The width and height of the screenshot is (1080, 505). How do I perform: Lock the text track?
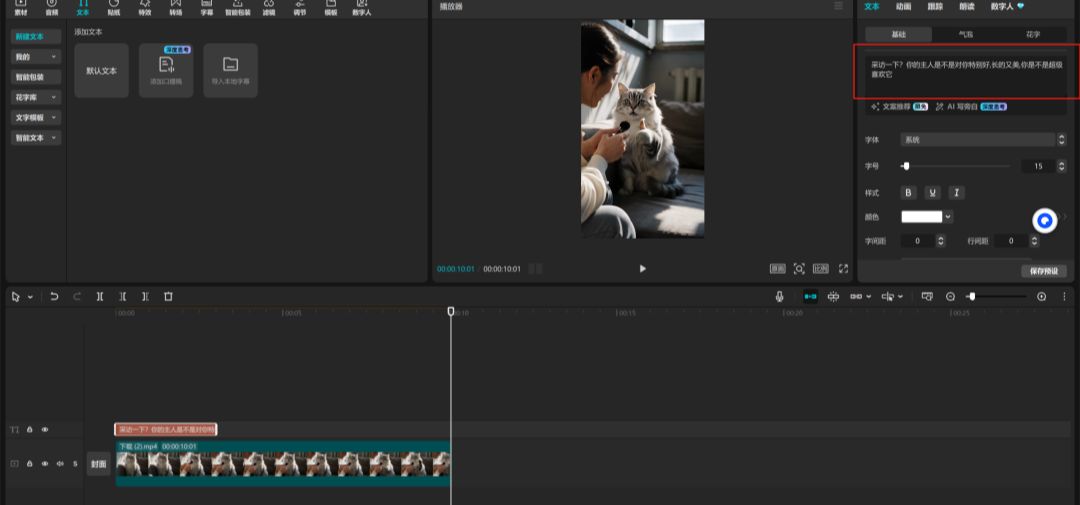[x=30, y=429]
